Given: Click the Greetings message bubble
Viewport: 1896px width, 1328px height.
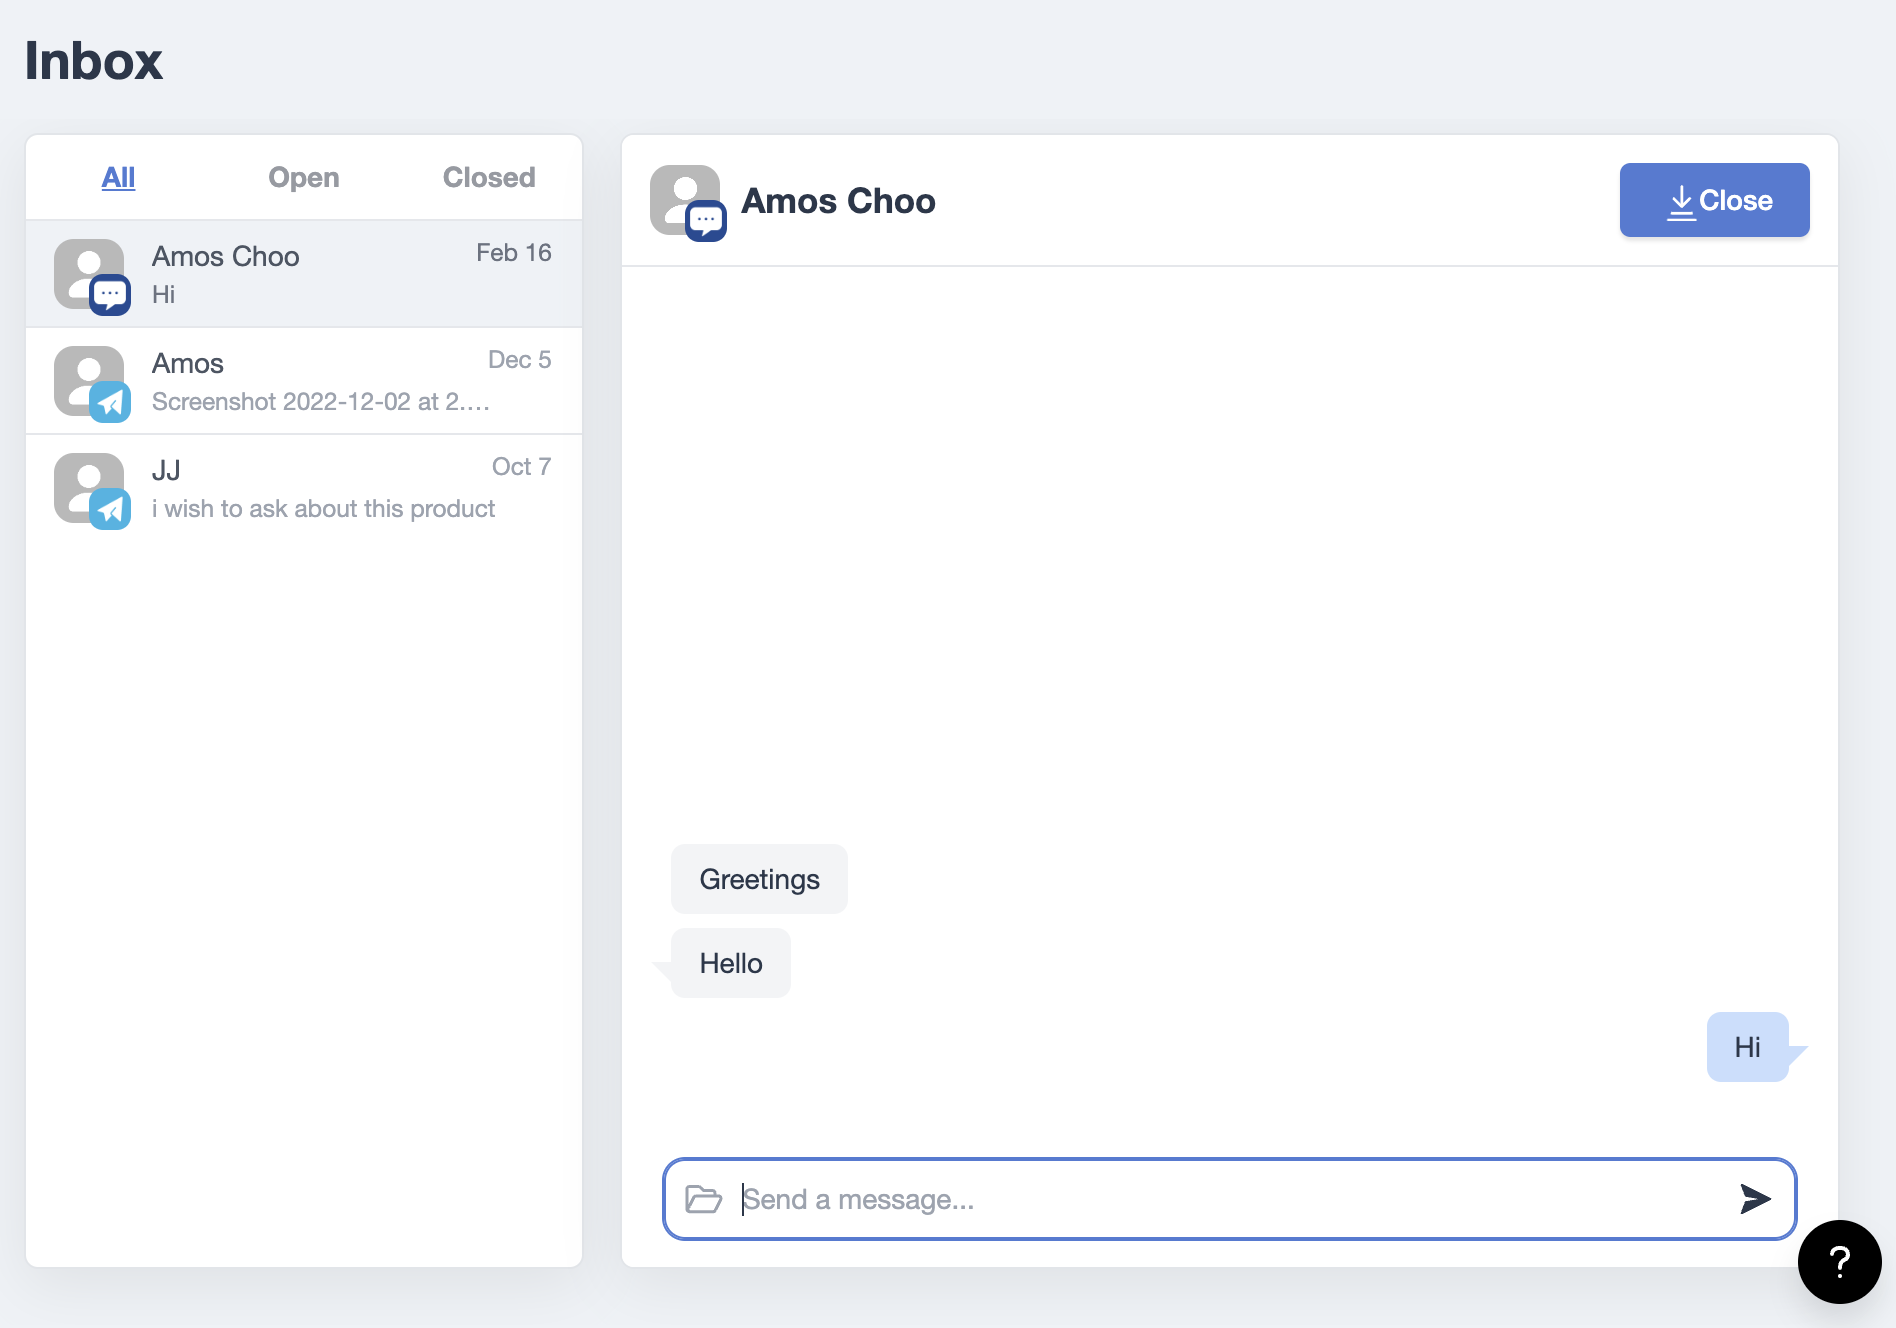Looking at the screenshot, I should coord(759,879).
